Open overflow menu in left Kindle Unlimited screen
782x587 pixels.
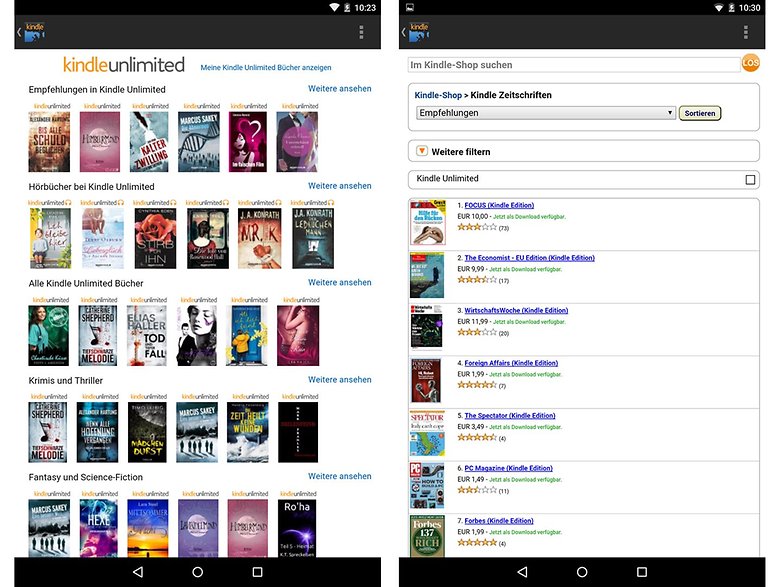pyautogui.click(x=361, y=32)
